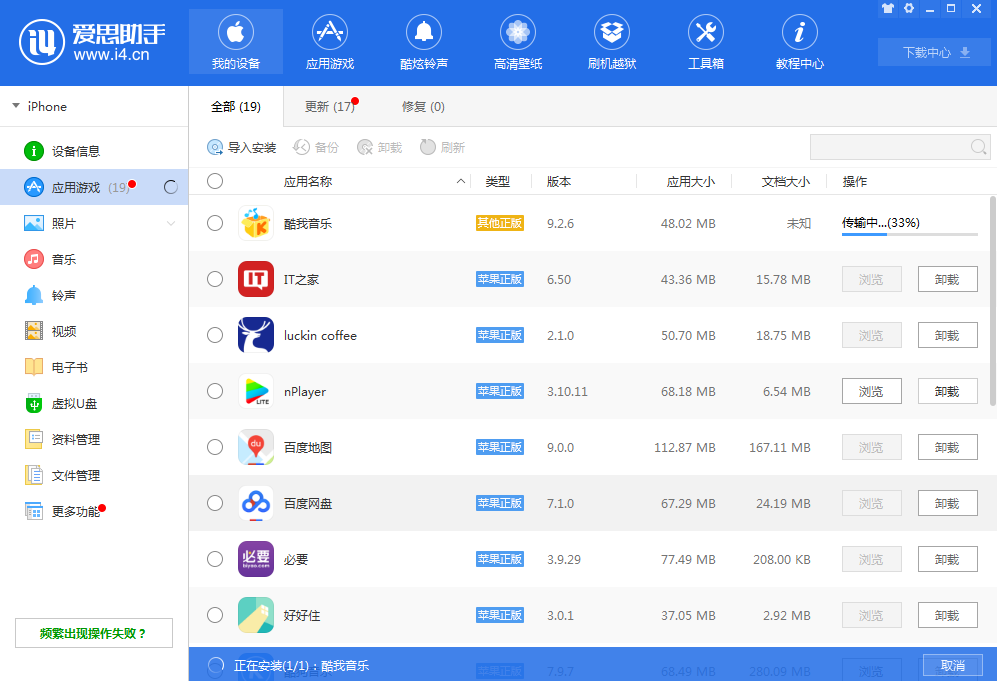The image size is (997, 681).
Task: Select 文件管理 in the sidebar
Action: 94,475
